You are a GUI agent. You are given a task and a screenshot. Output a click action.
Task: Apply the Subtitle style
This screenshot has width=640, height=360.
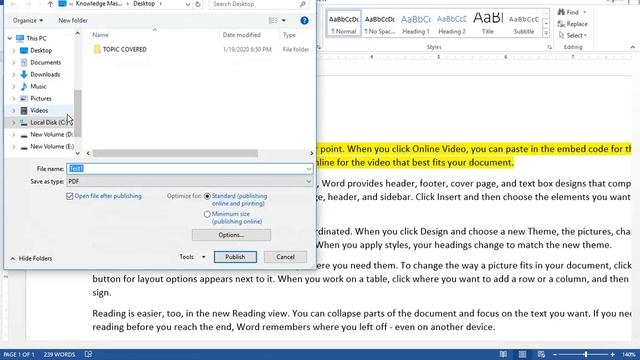[x=524, y=24]
